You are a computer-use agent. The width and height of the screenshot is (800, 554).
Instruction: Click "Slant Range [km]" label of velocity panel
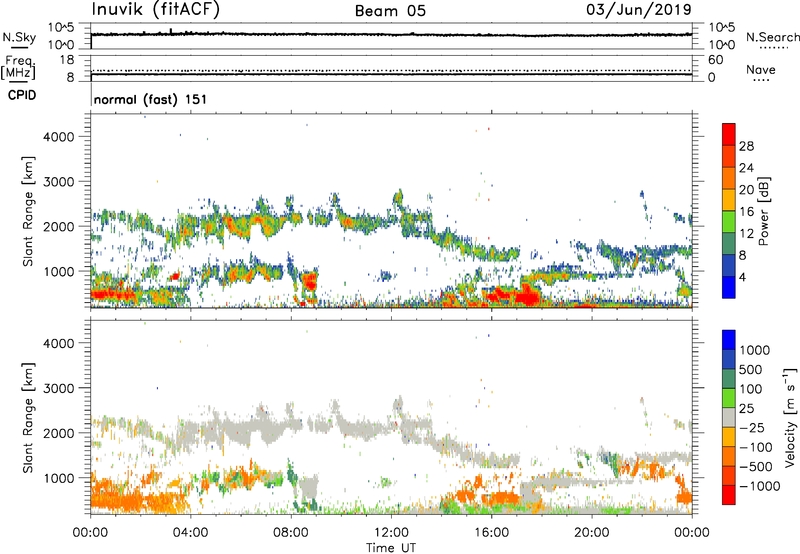28,418
